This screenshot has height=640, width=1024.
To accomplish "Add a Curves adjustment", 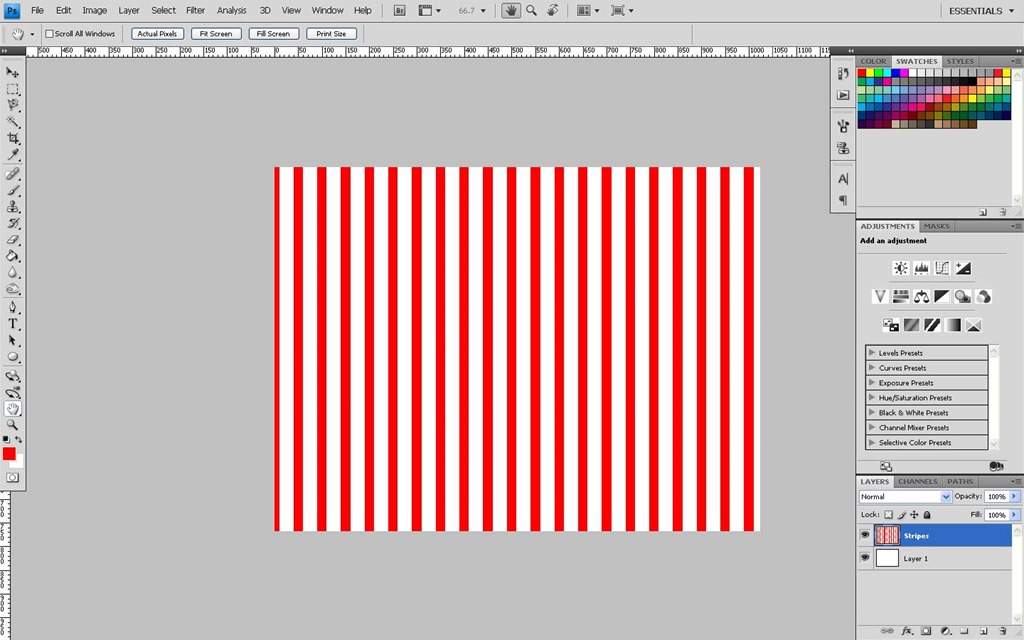I will tap(942, 268).
